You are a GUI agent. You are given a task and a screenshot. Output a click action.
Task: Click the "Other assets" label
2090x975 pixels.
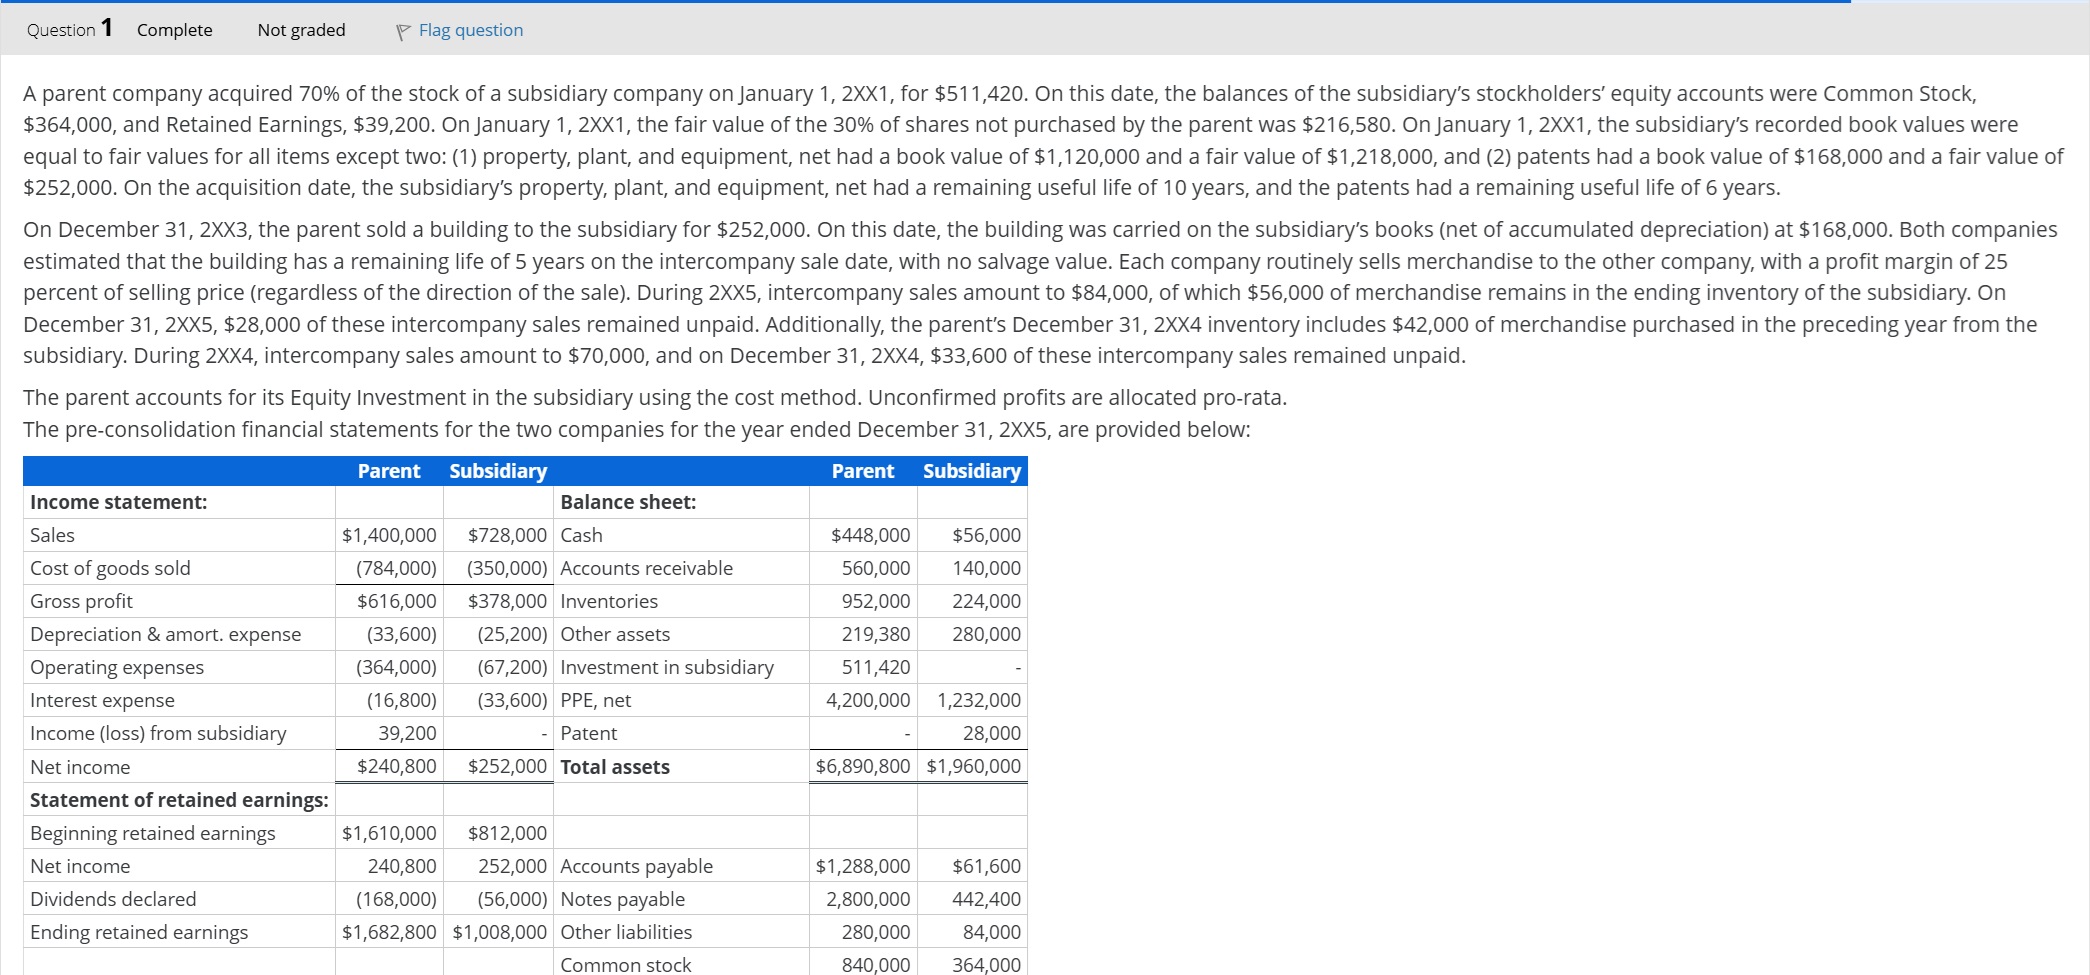[x=615, y=634]
